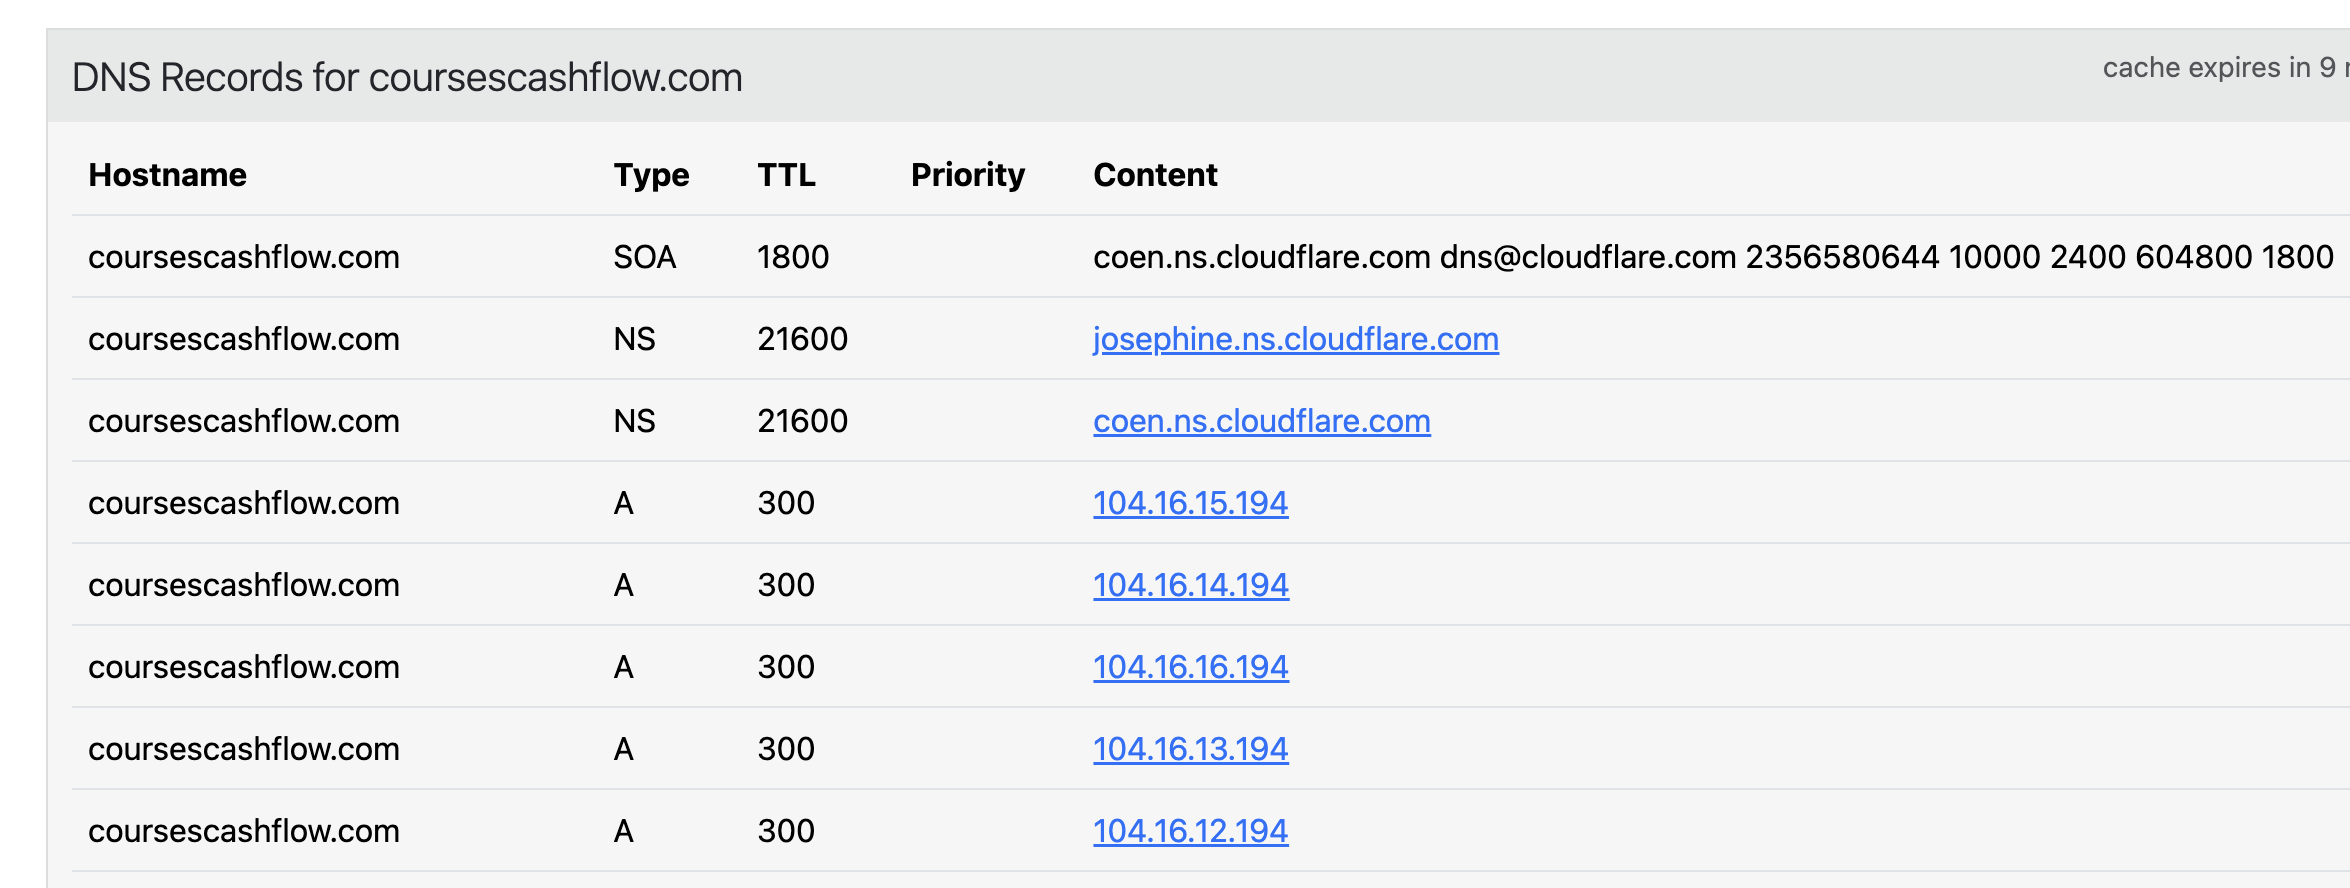The height and width of the screenshot is (888, 2350).
Task: Click the 104.16.15.194 IP address link
Action: click(1190, 504)
